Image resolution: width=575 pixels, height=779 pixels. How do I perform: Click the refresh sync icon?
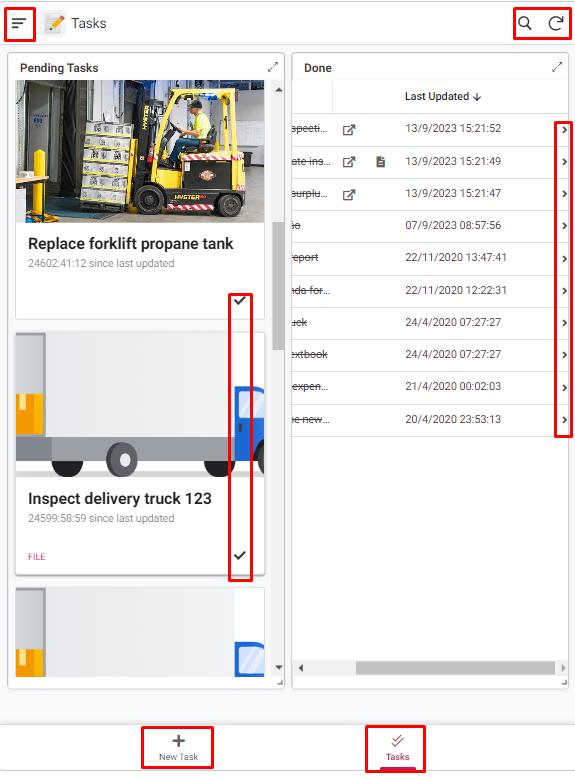click(556, 23)
